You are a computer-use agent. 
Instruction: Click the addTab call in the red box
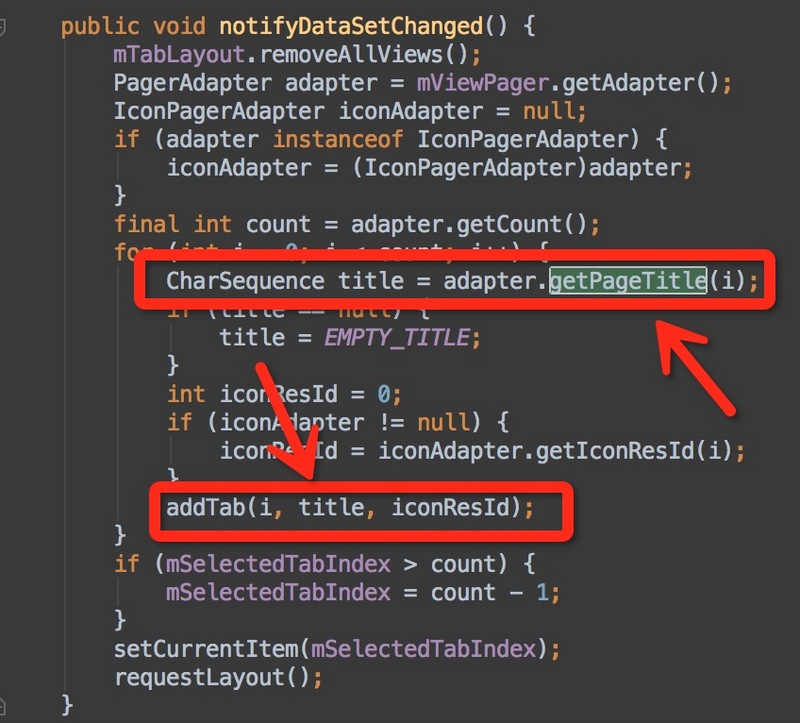pyautogui.click(x=206, y=507)
